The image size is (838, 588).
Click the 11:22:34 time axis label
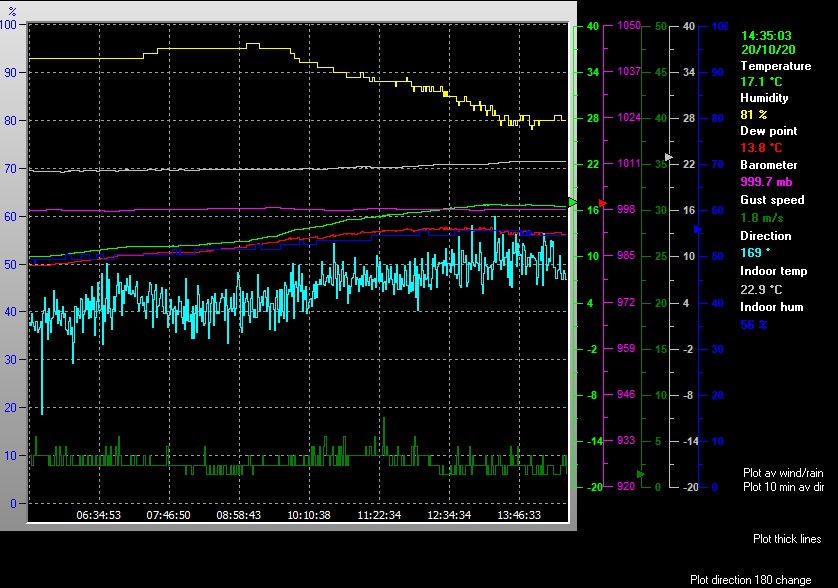379,515
